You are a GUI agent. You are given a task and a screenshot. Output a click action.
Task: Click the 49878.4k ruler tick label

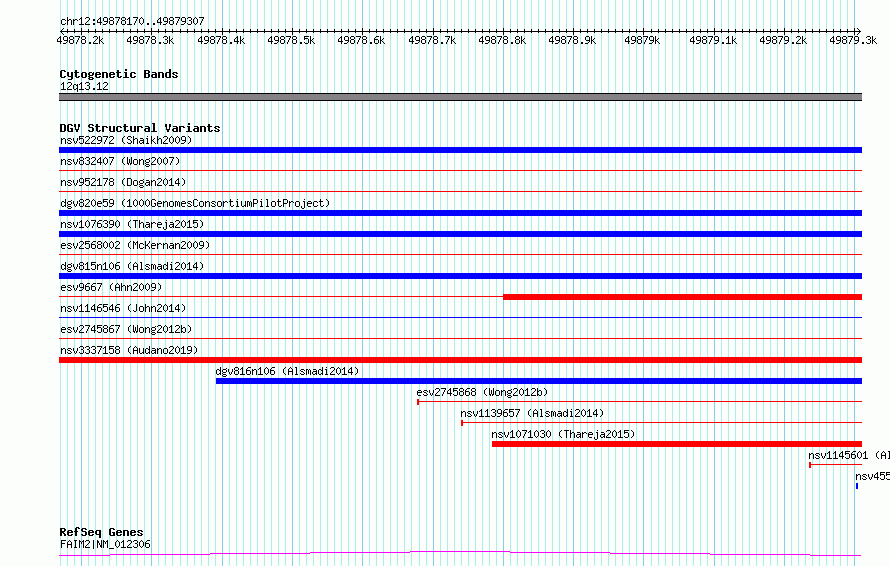click(x=221, y=40)
